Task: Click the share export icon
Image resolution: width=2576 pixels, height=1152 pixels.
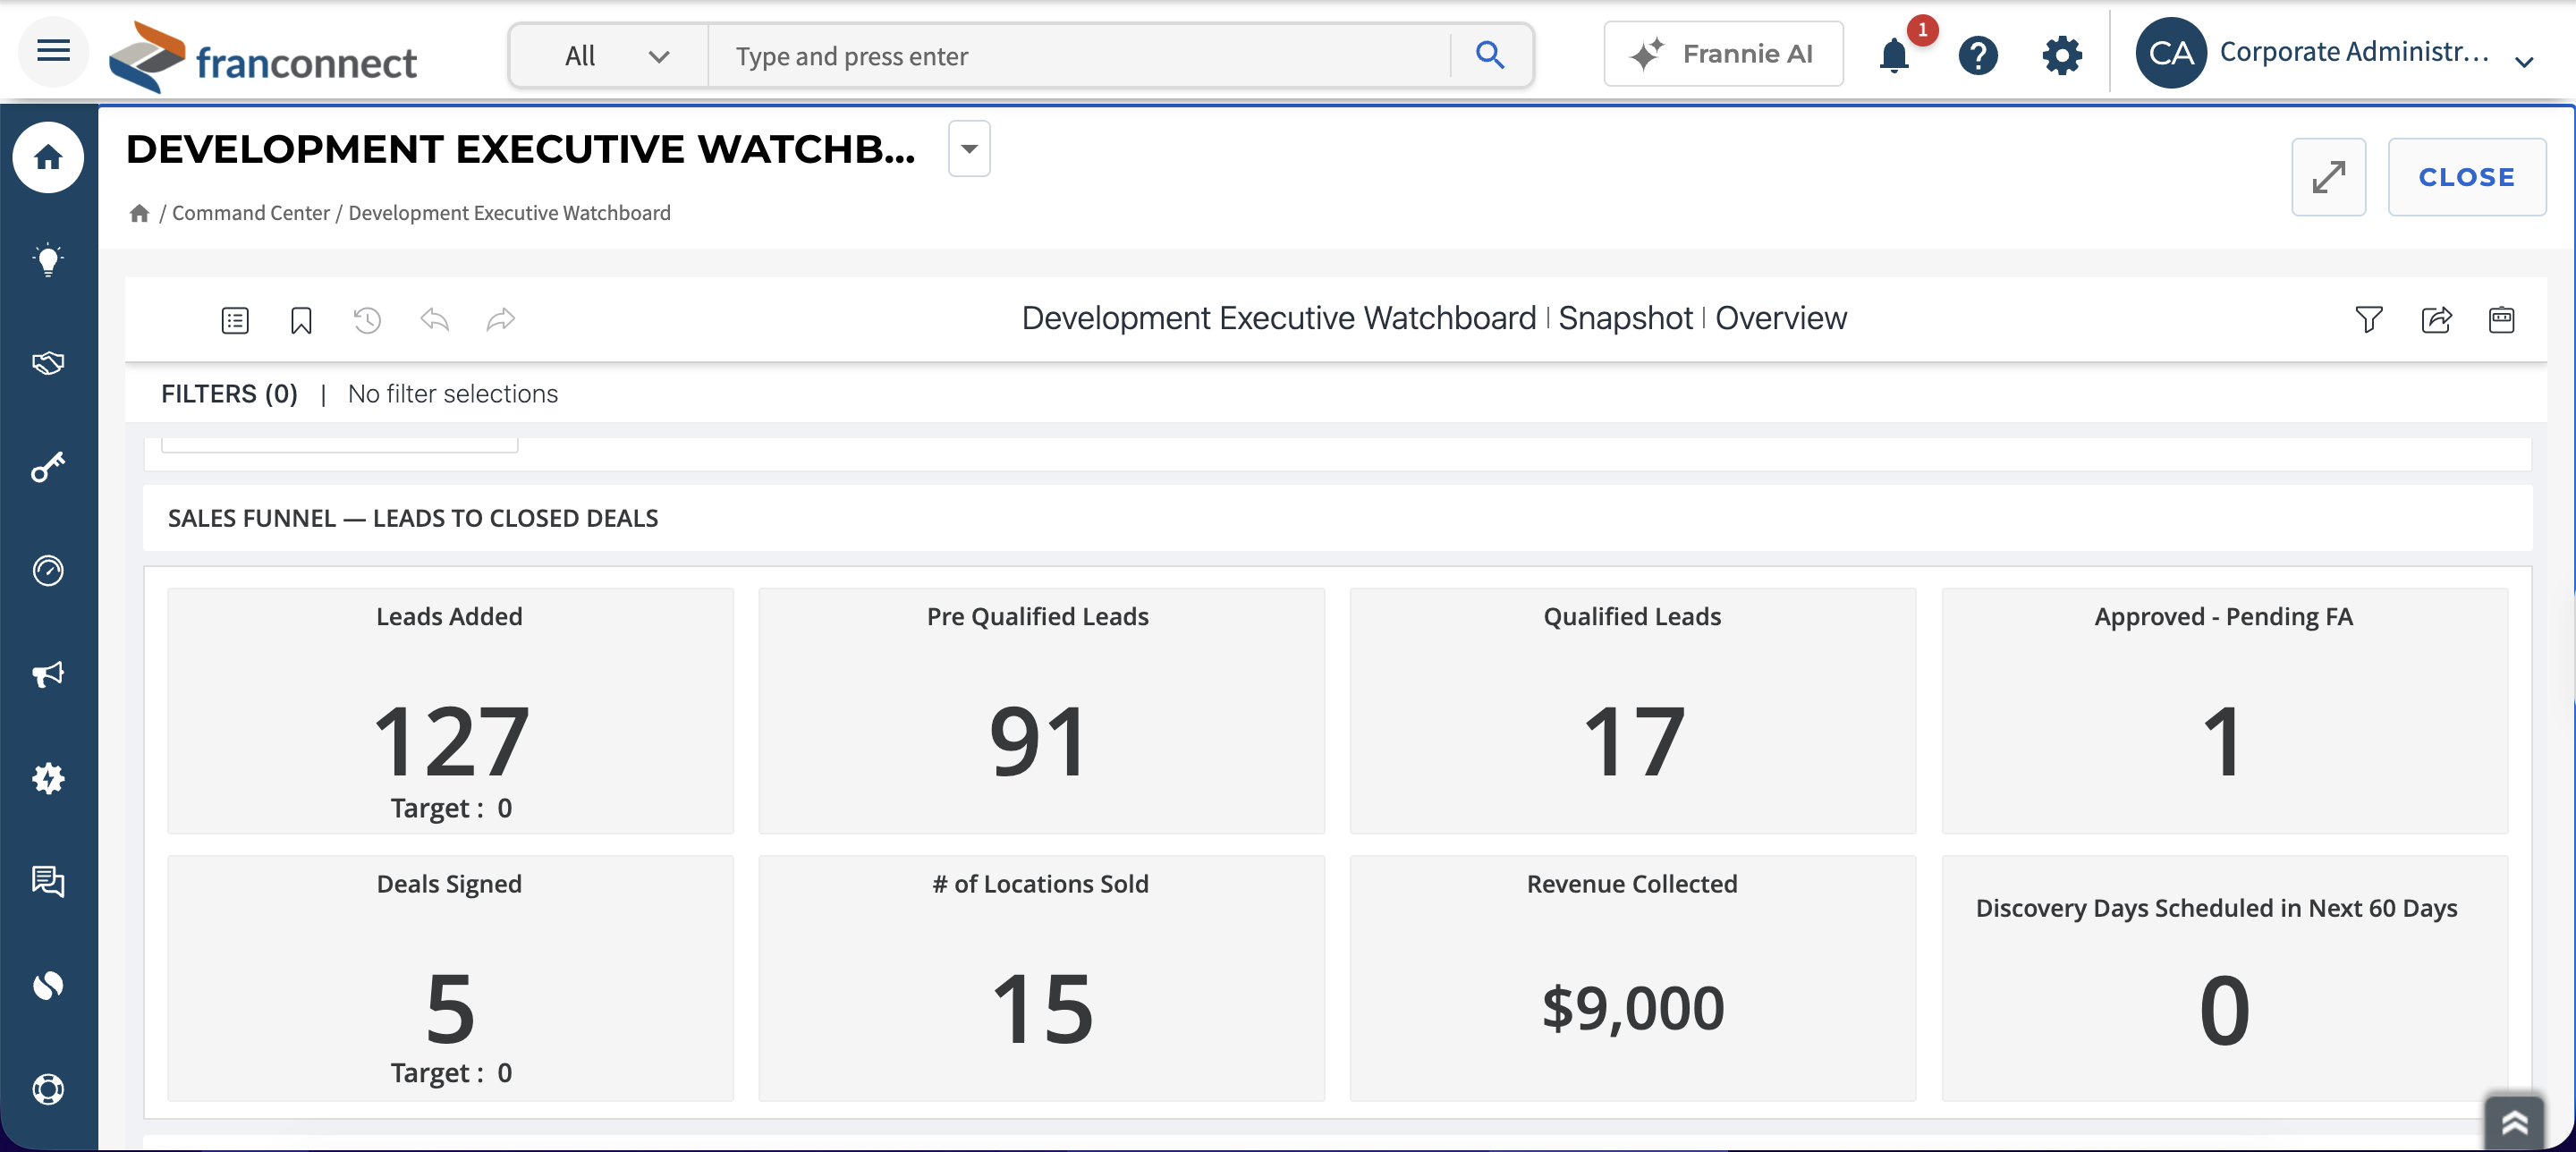Action: coord(2436,320)
